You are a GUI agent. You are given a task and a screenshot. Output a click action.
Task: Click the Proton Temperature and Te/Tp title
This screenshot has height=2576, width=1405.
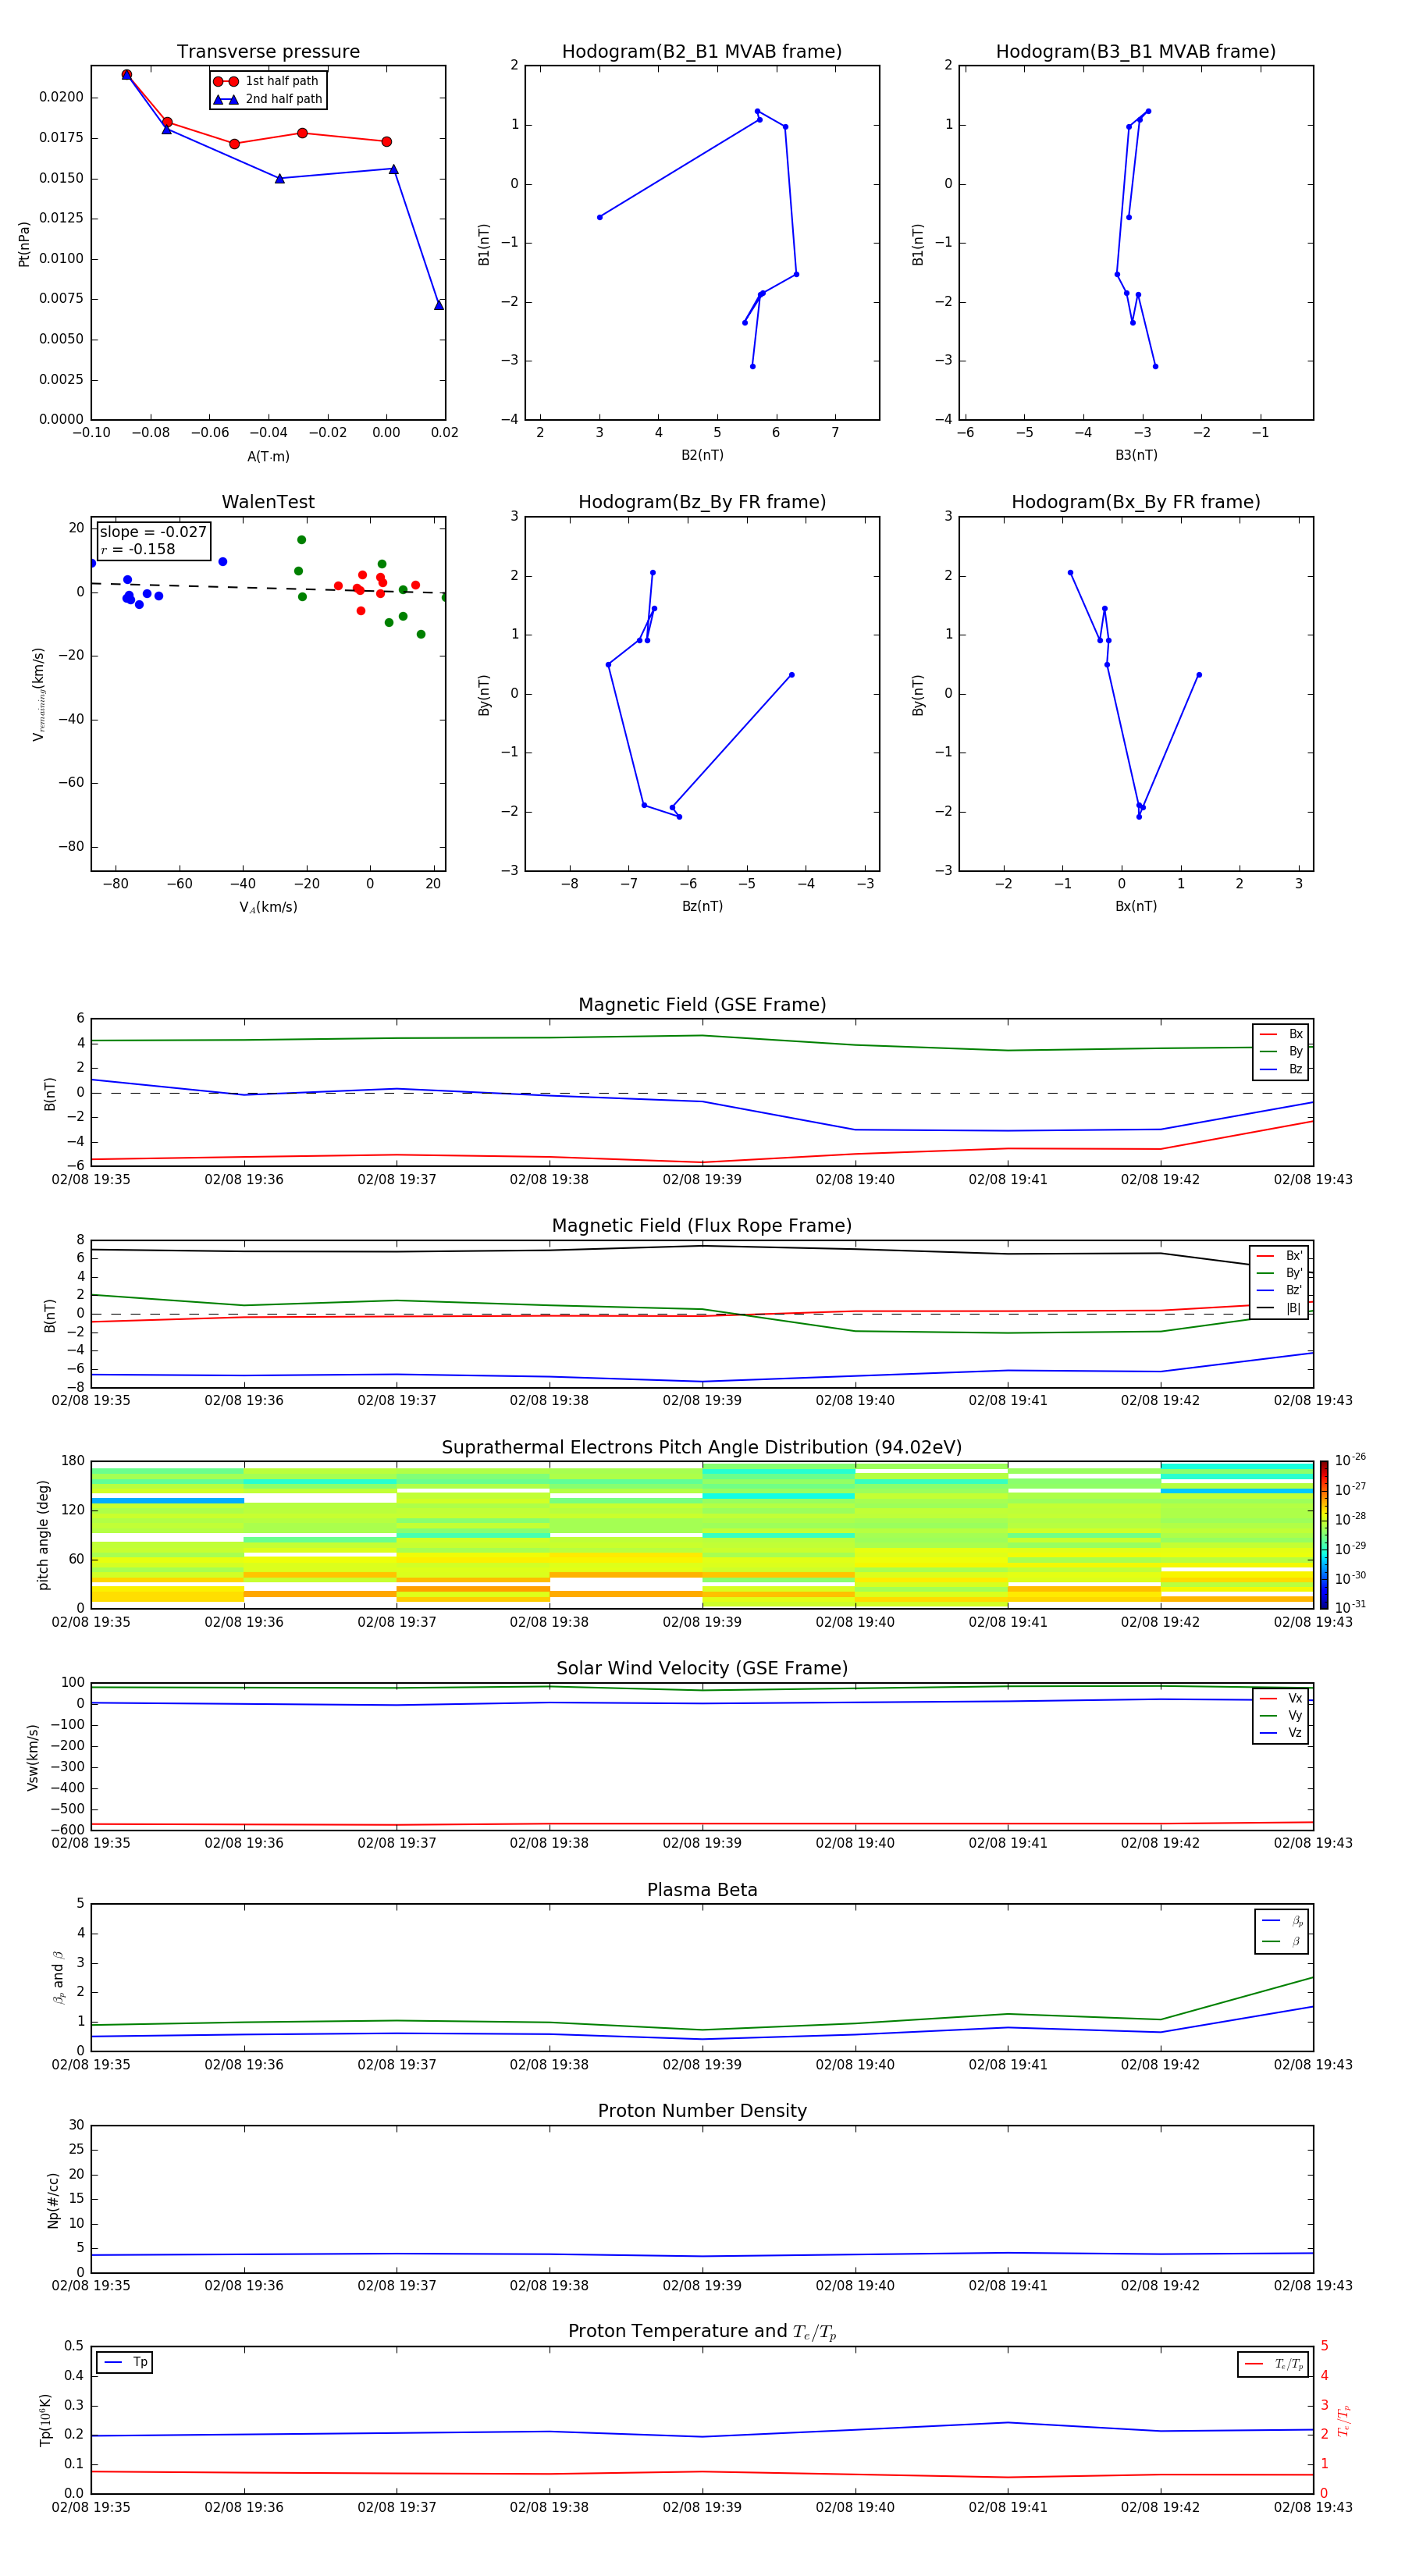coord(702,2332)
